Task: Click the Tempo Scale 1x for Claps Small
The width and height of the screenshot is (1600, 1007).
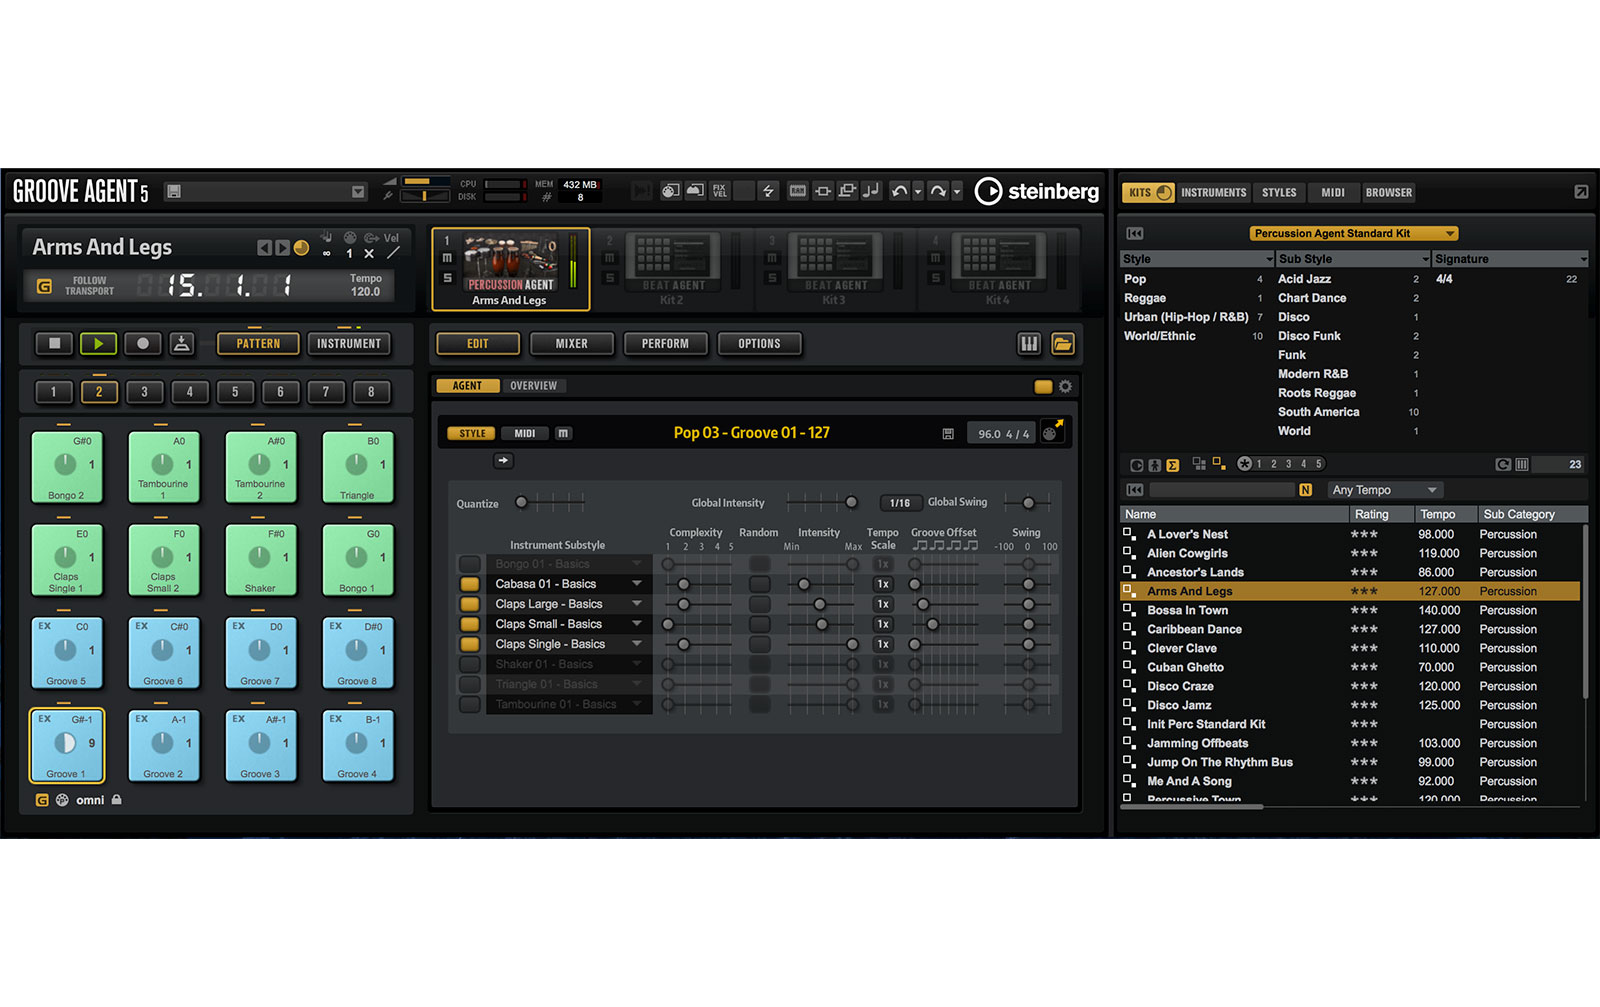Action: pyautogui.click(x=883, y=624)
